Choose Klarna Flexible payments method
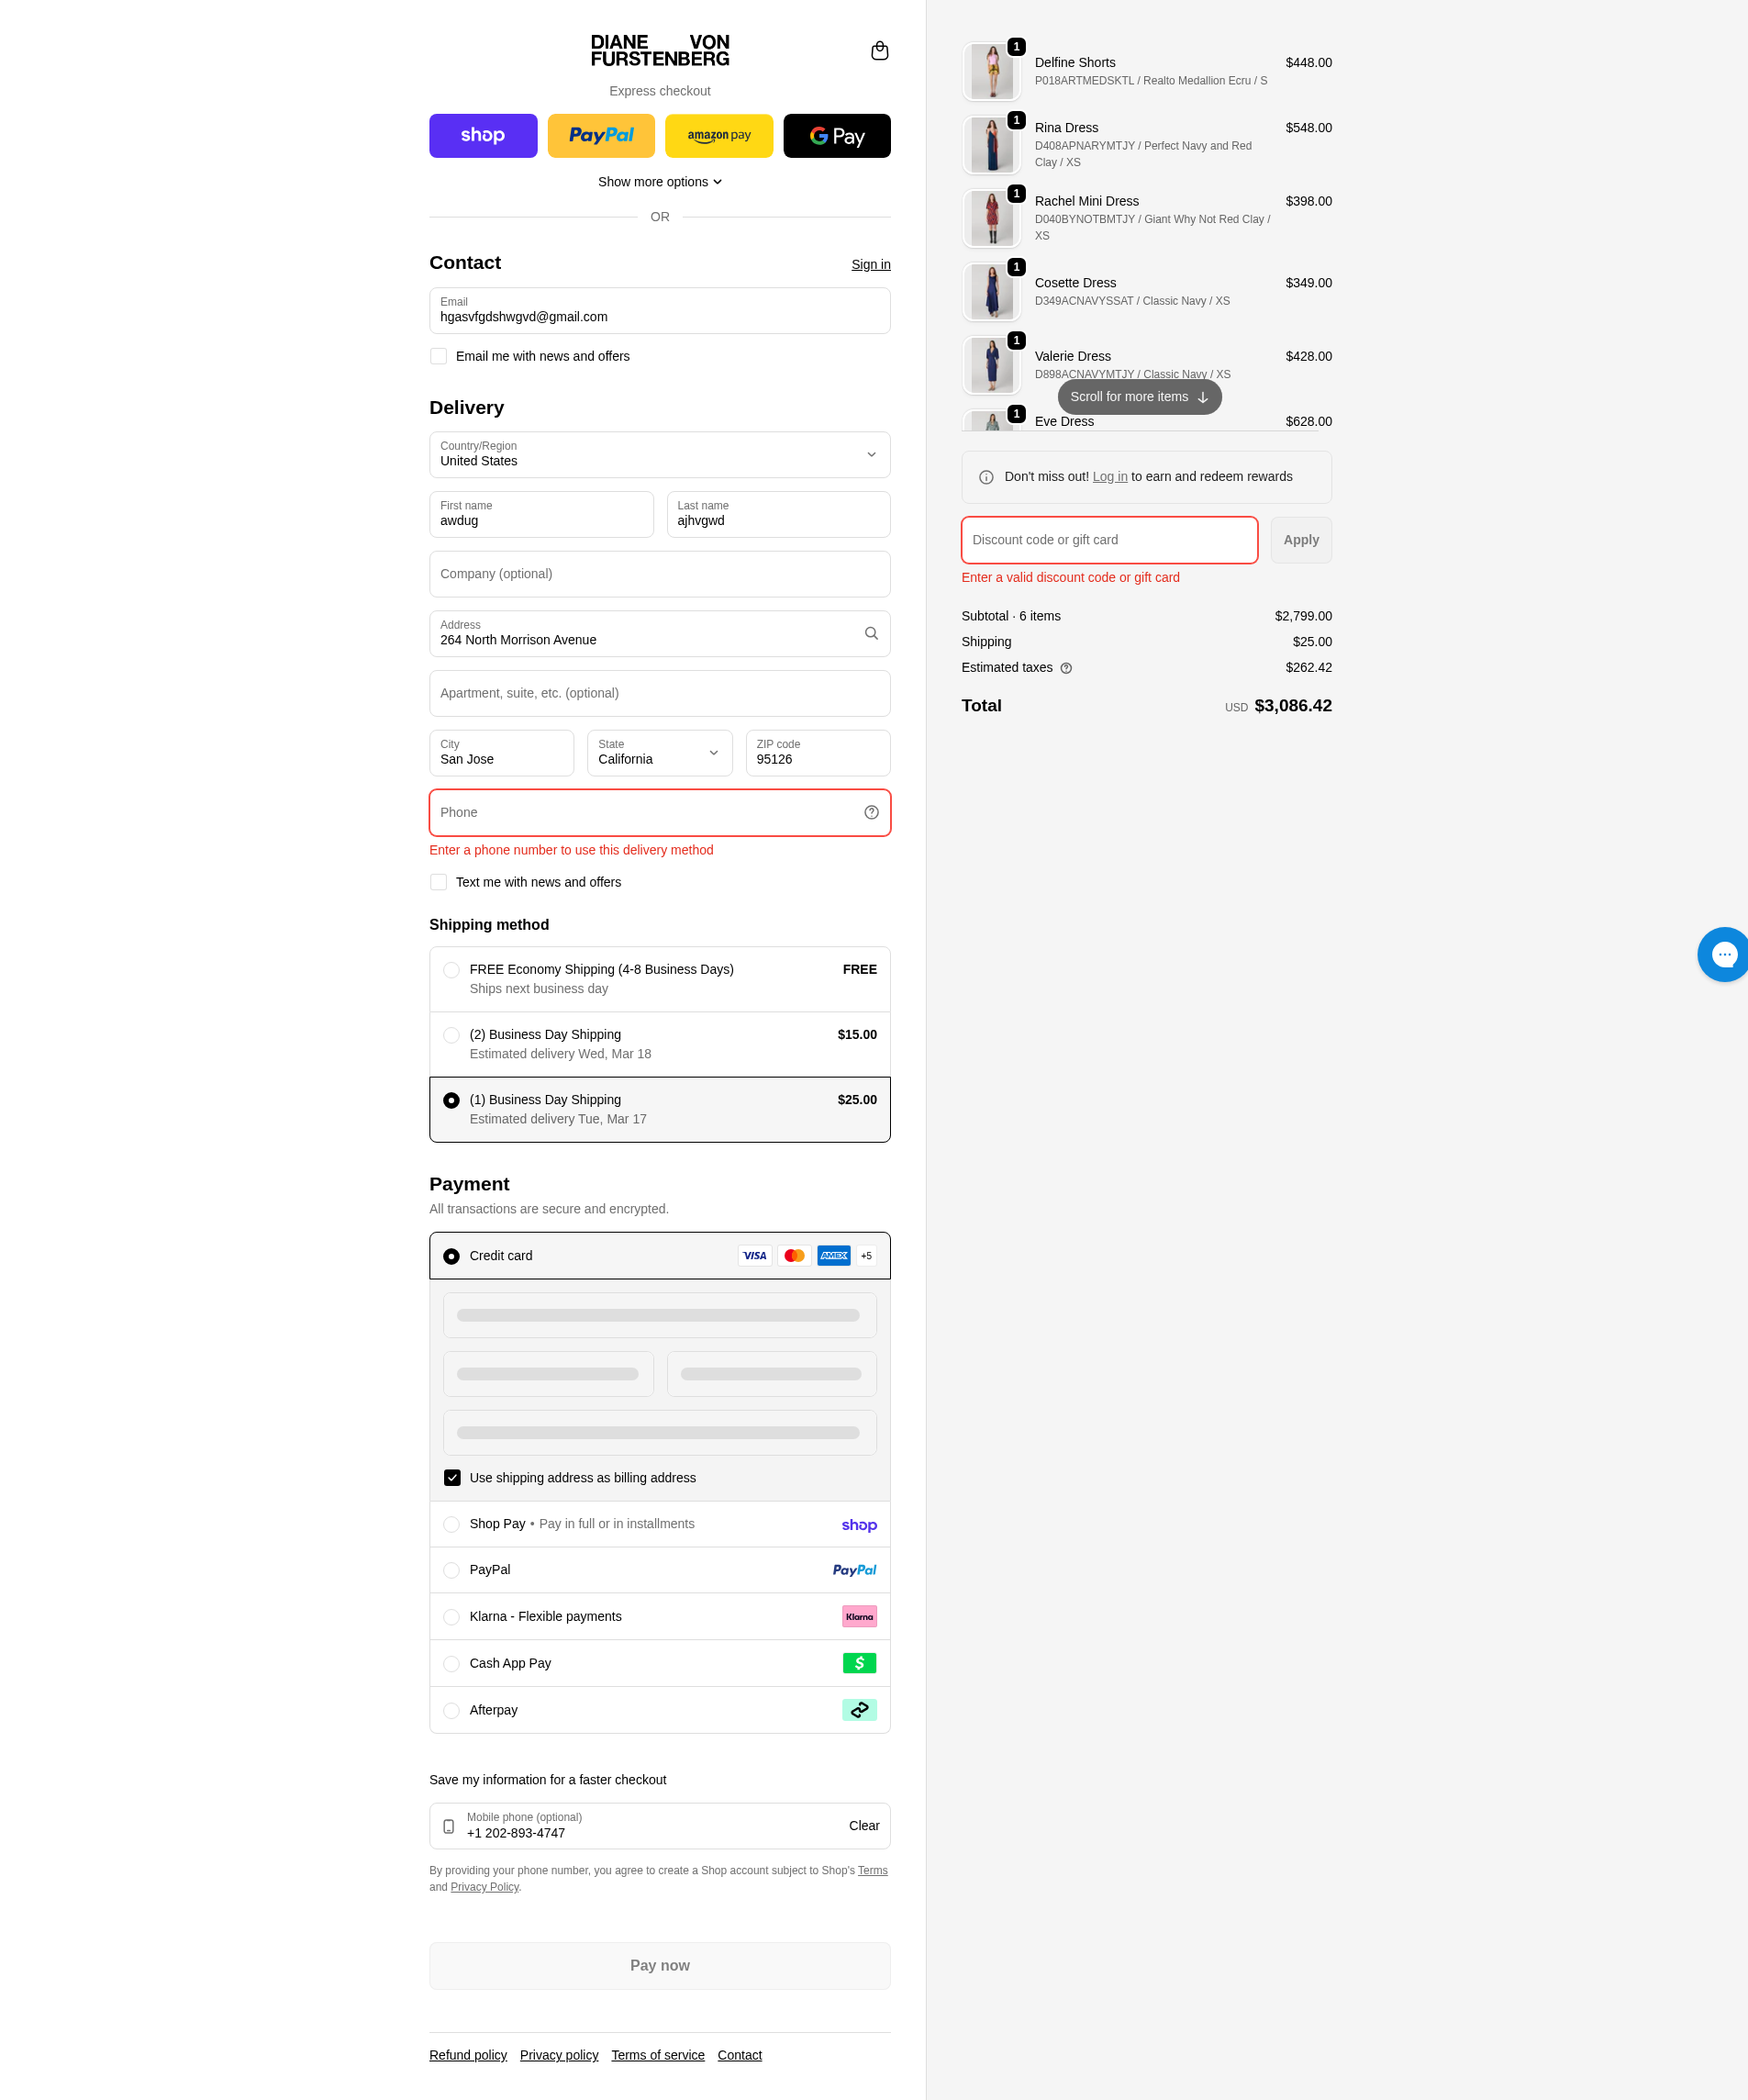The height and width of the screenshot is (2100, 1748). click(x=452, y=1617)
